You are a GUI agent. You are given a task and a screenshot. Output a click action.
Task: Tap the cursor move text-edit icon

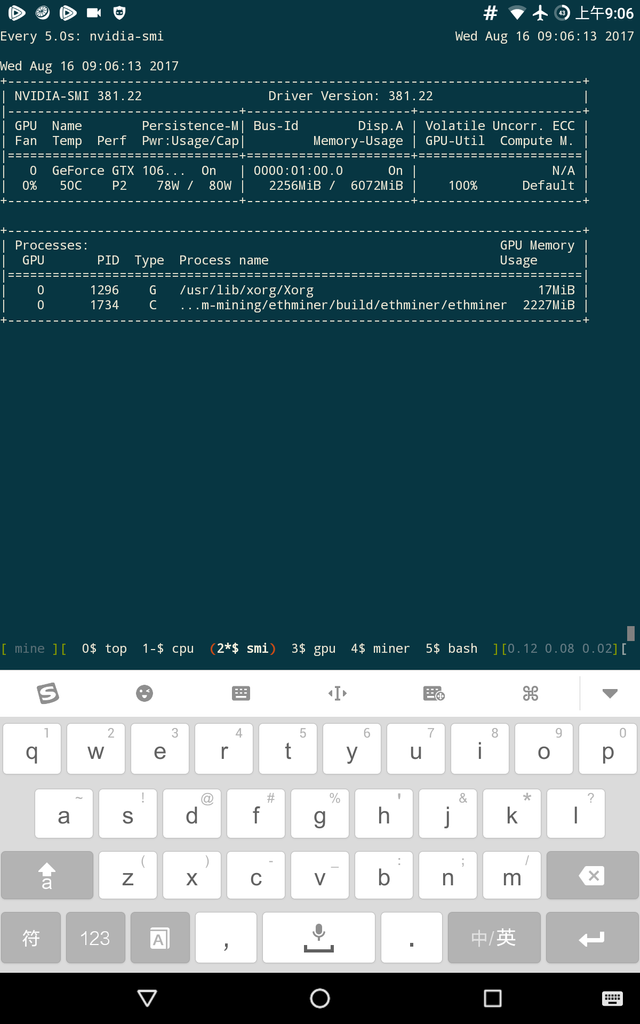coord(337,693)
